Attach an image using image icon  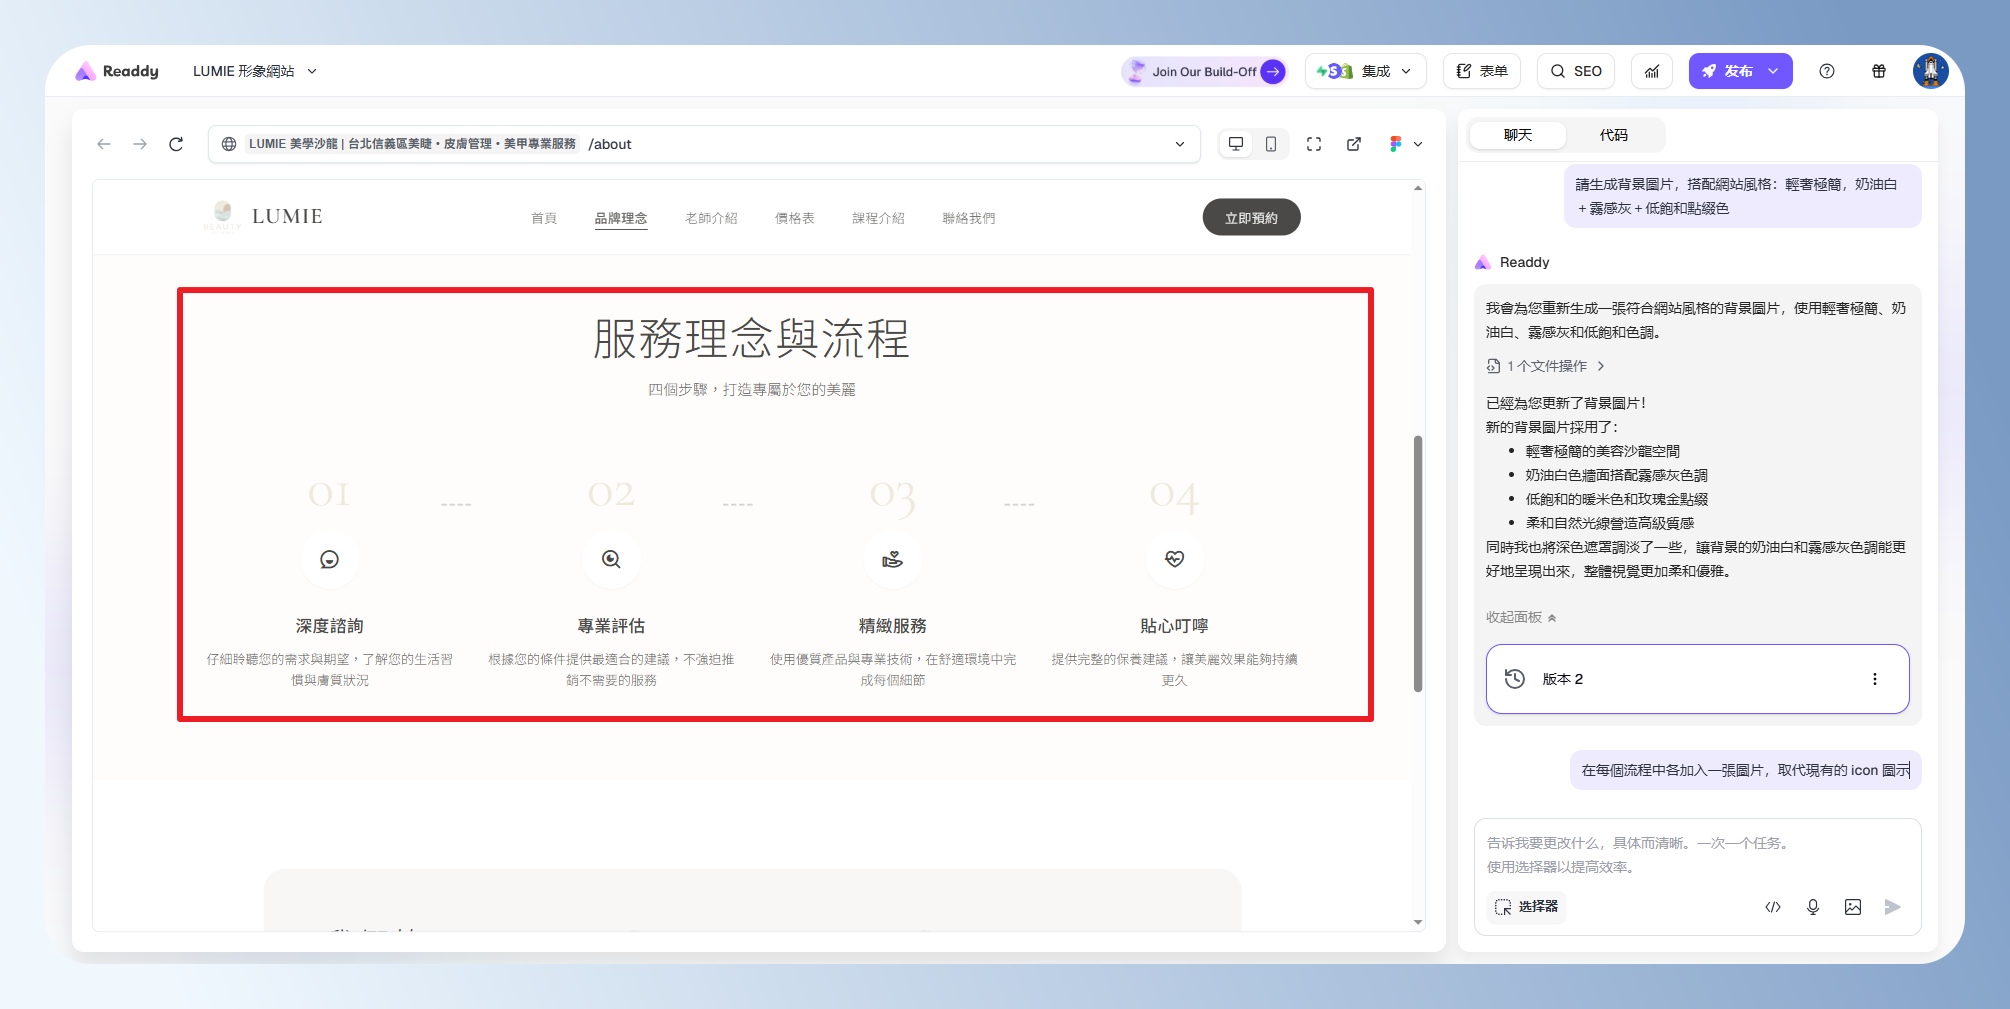[x=1853, y=907]
